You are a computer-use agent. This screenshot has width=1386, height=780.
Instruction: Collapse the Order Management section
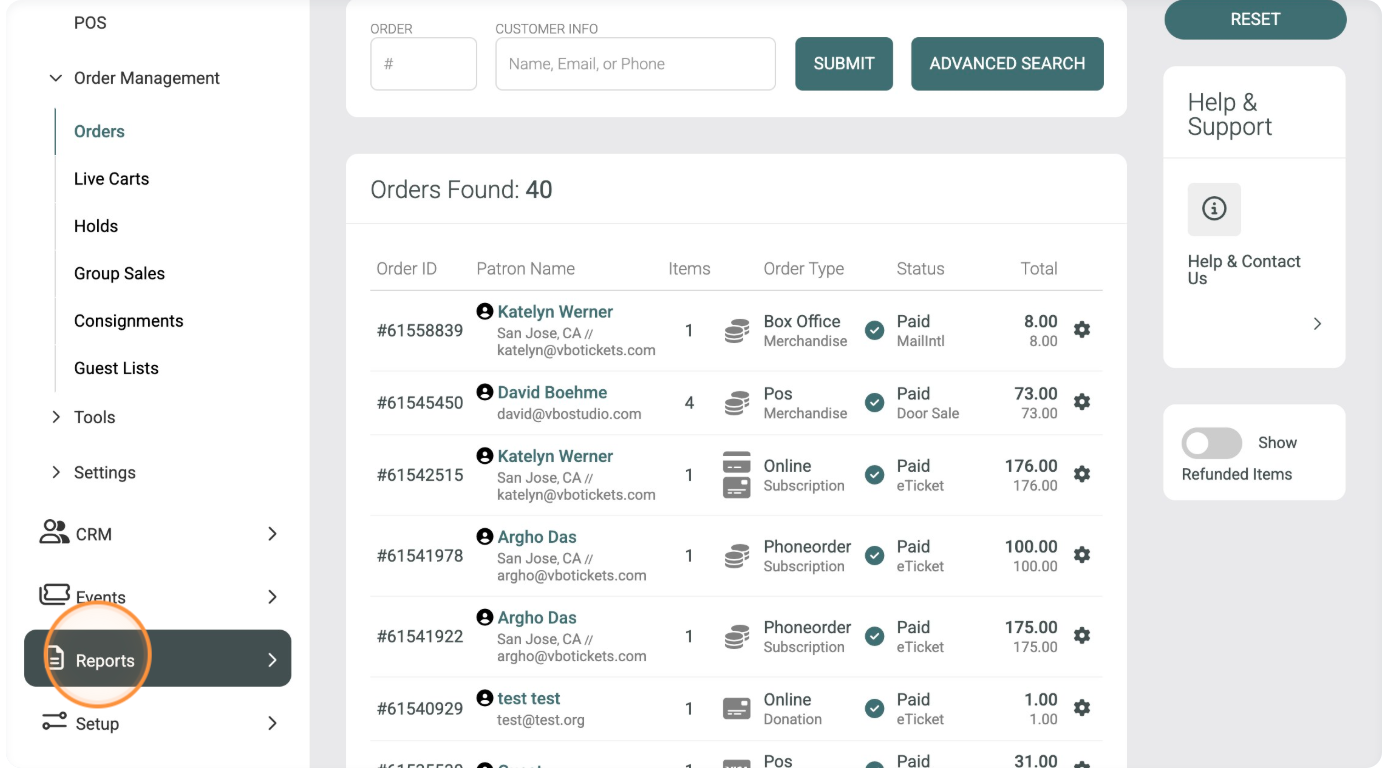[55, 78]
